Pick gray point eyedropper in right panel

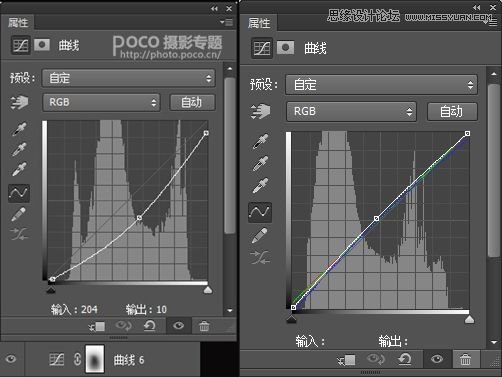point(261,163)
